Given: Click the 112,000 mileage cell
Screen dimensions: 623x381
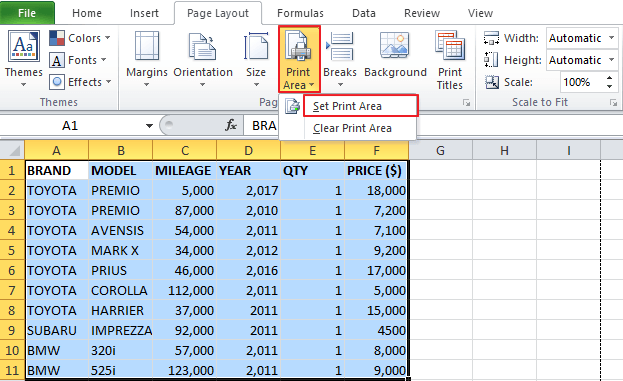Looking at the screenshot, I should 185,290.
